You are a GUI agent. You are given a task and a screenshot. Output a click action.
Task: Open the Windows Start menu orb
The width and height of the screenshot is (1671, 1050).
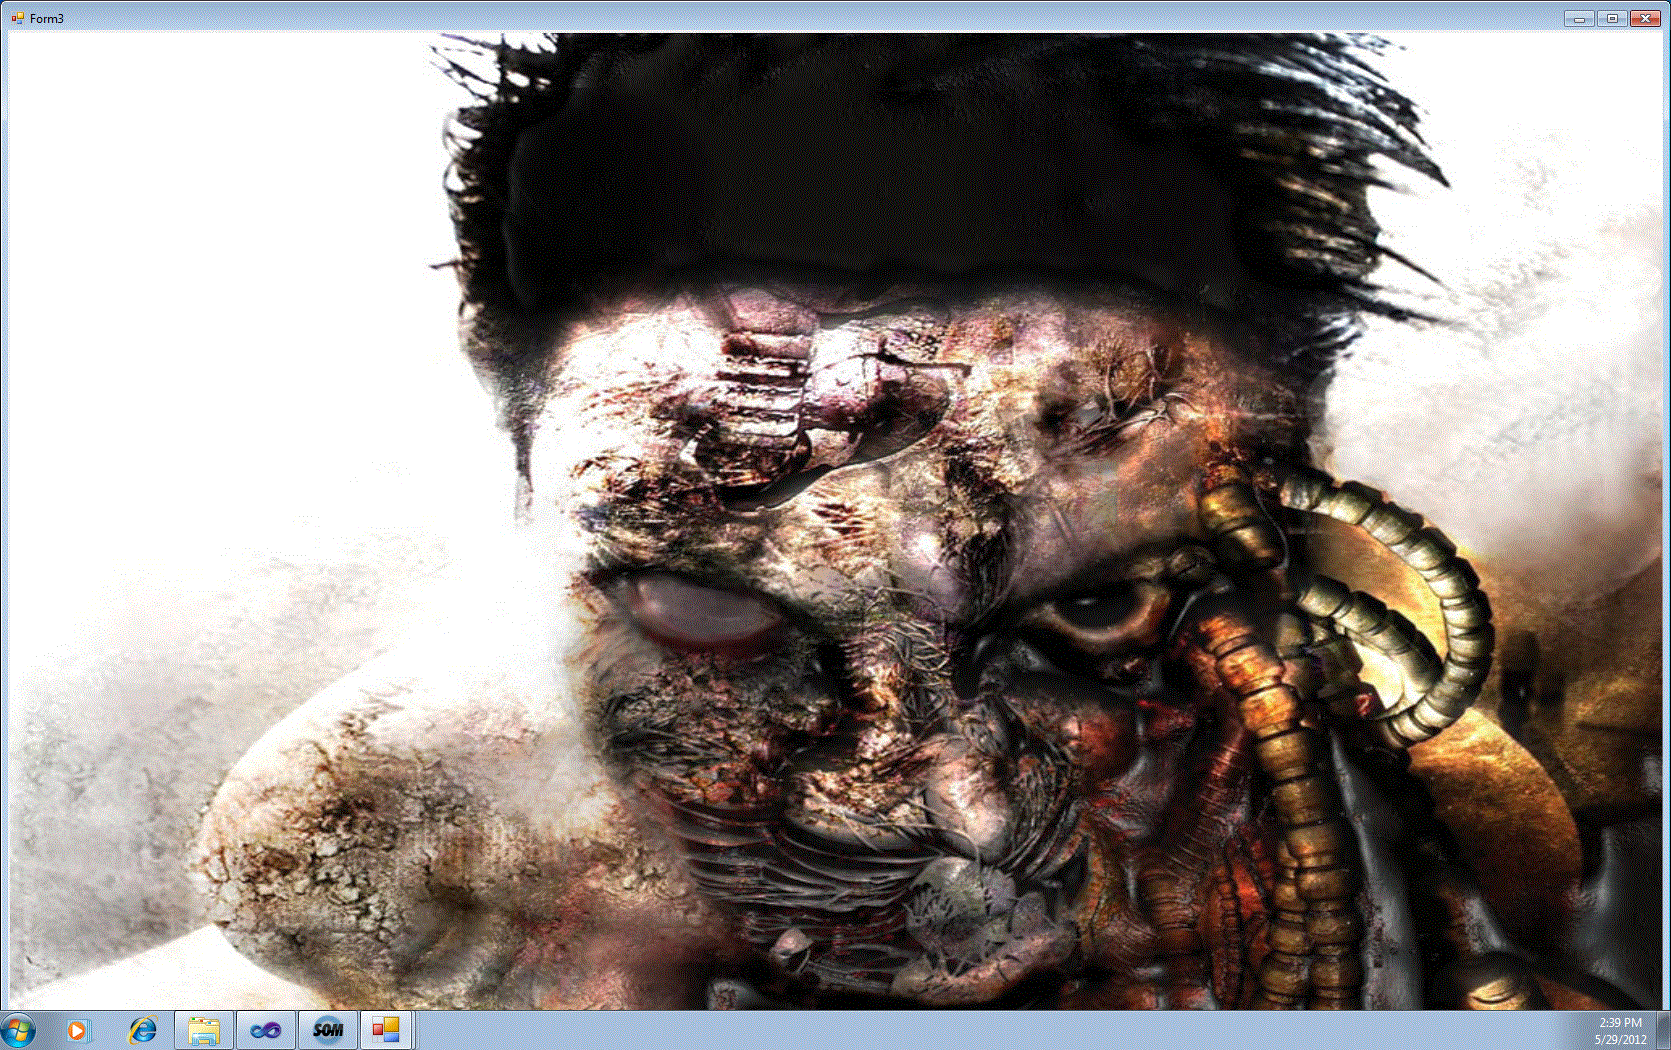click(18, 1030)
